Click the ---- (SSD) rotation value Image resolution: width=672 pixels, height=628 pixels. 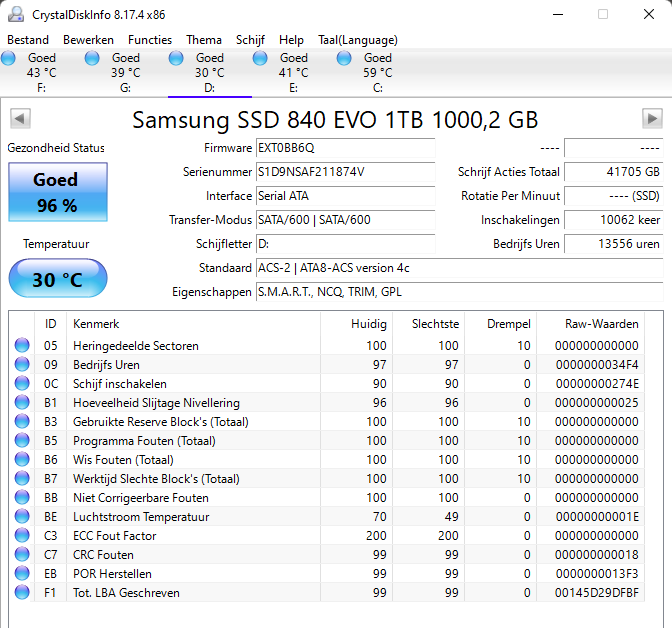click(613, 196)
